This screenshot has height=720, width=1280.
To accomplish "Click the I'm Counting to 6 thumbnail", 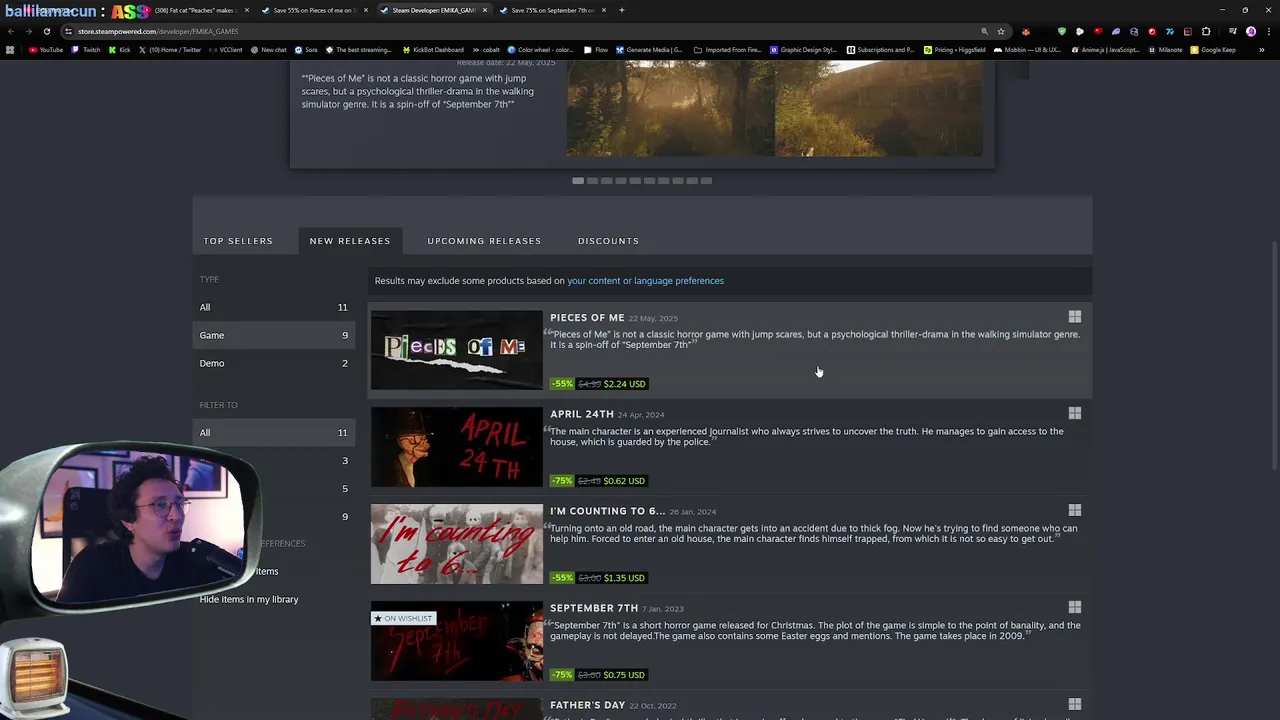I will (457, 544).
